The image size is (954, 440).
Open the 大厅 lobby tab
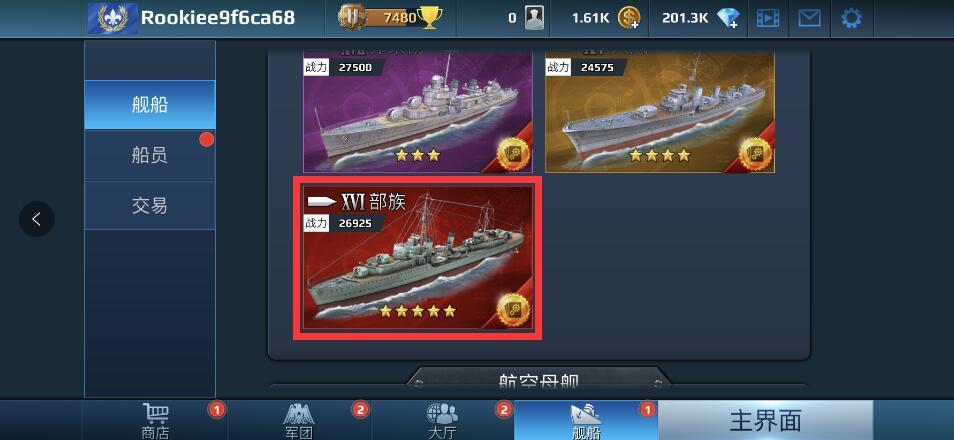coord(442,421)
